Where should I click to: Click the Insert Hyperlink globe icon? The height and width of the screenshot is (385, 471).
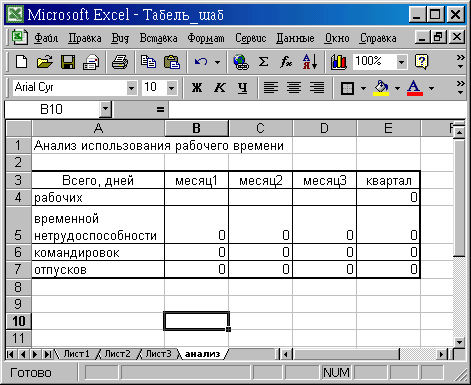241,62
